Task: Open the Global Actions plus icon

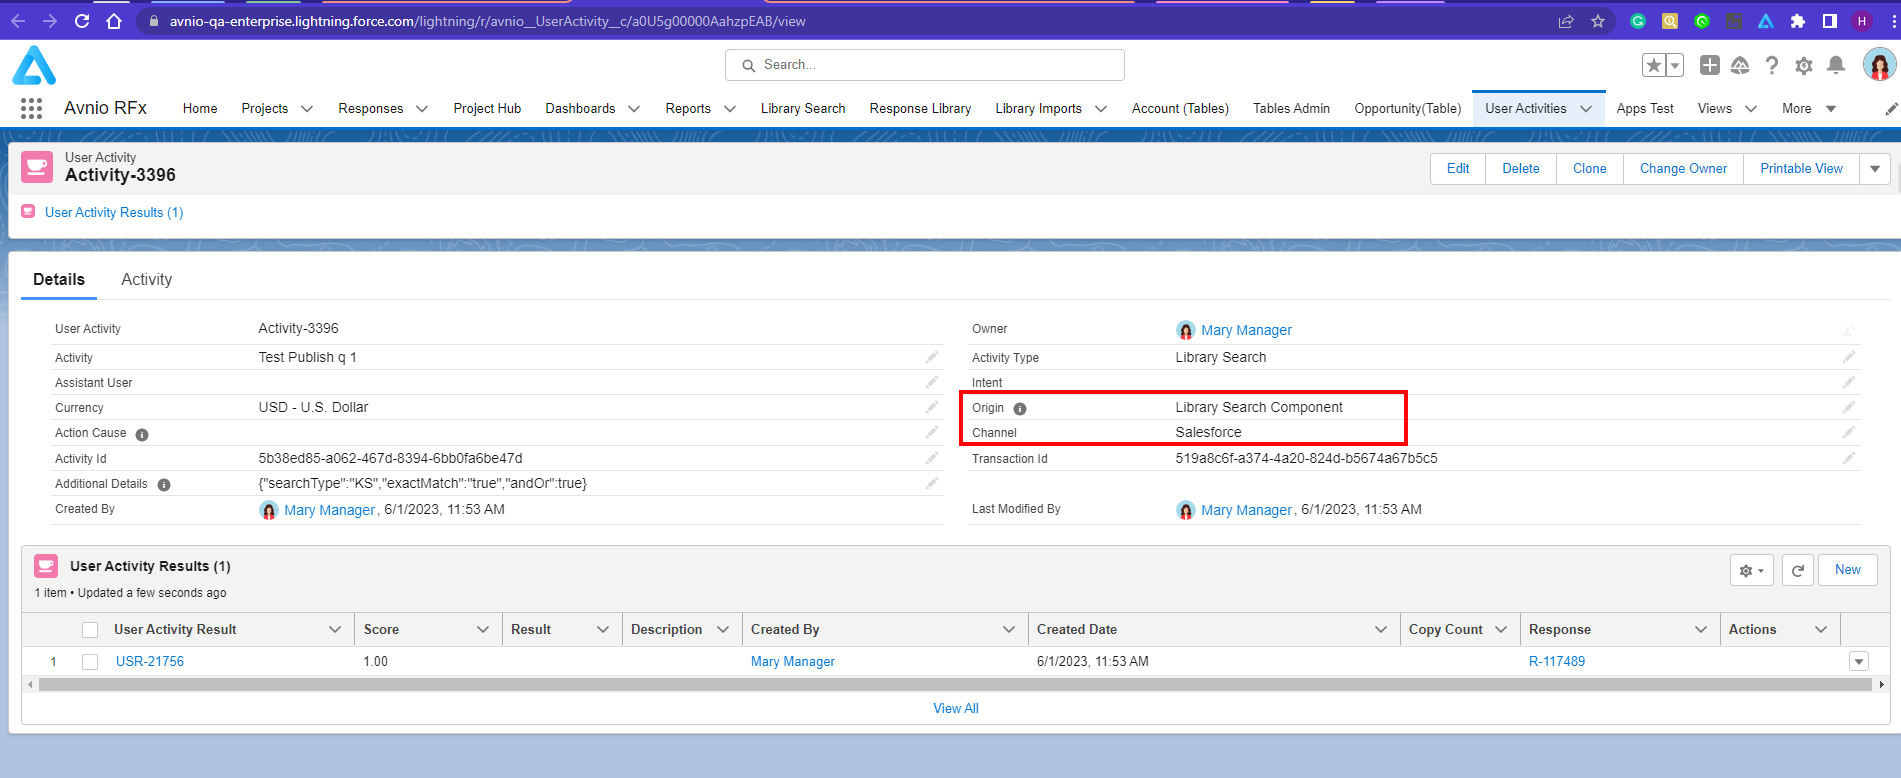Action: pos(1709,65)
